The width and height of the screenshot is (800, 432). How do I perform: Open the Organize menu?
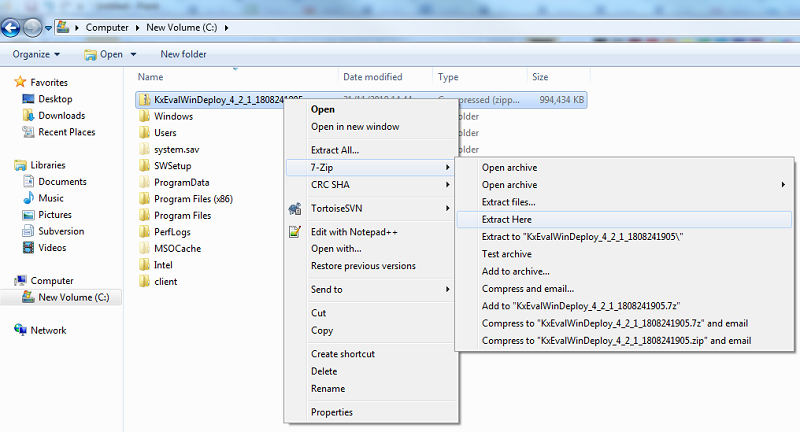36,54
